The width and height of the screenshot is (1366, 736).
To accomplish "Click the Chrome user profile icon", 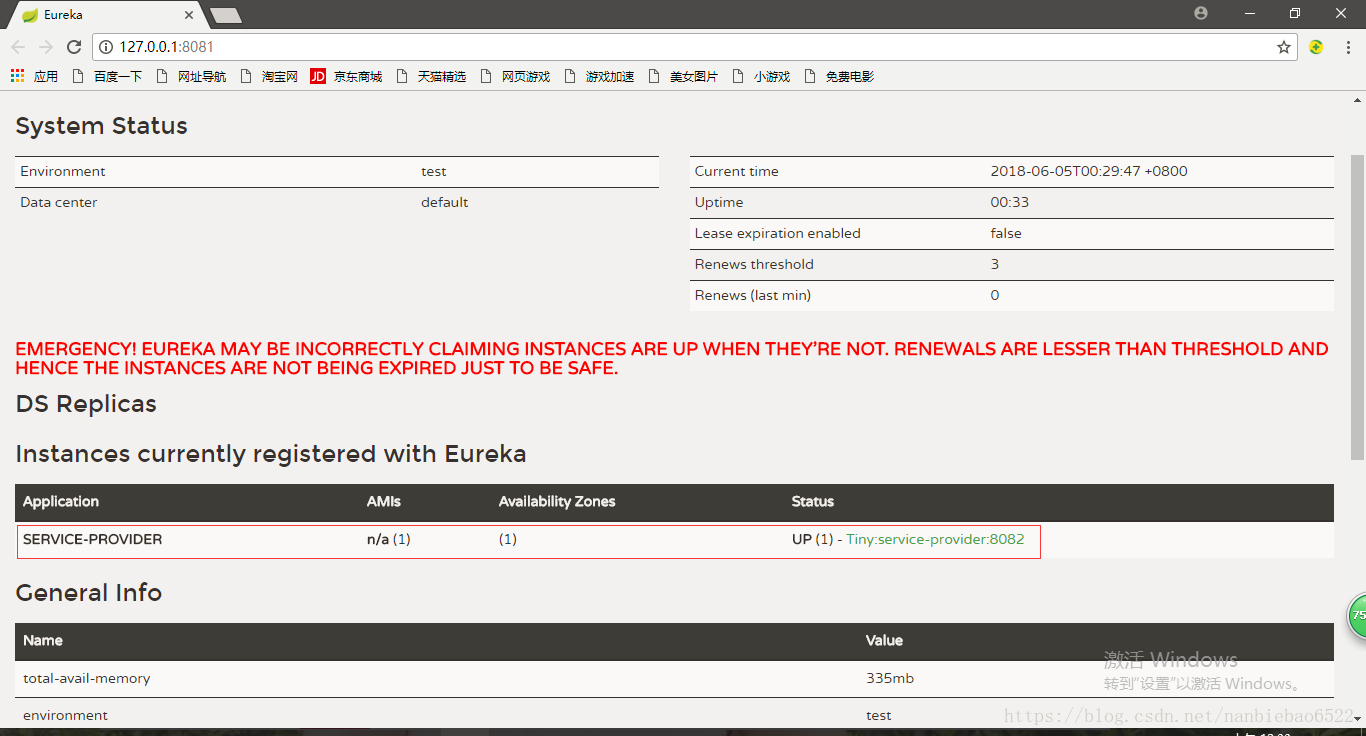I will 1201,13.
